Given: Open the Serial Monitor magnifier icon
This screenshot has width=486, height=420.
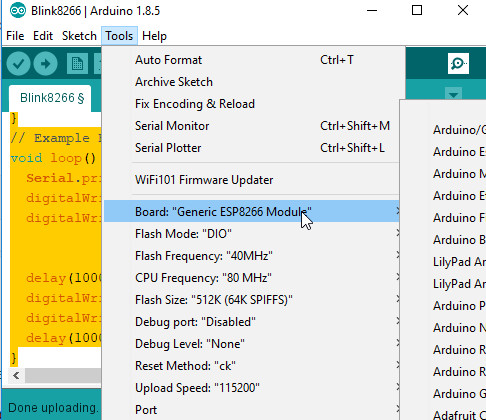Looking at the screenshot, I should [458, 63].
